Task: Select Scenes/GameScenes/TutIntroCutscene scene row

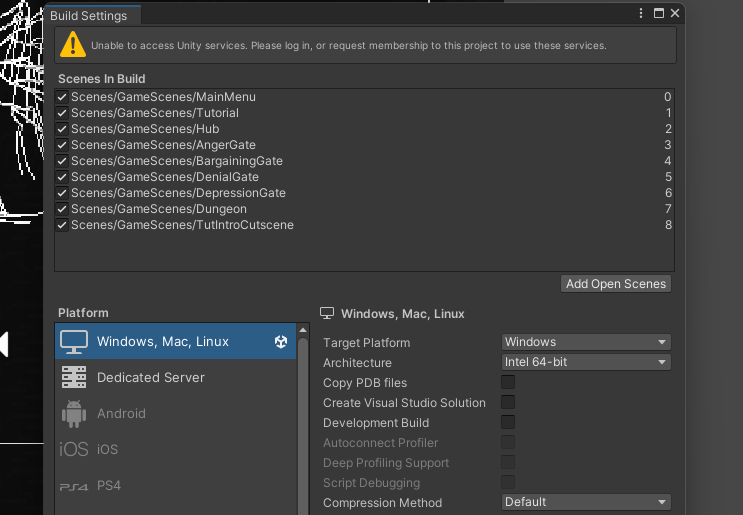Action: [364, 225]
